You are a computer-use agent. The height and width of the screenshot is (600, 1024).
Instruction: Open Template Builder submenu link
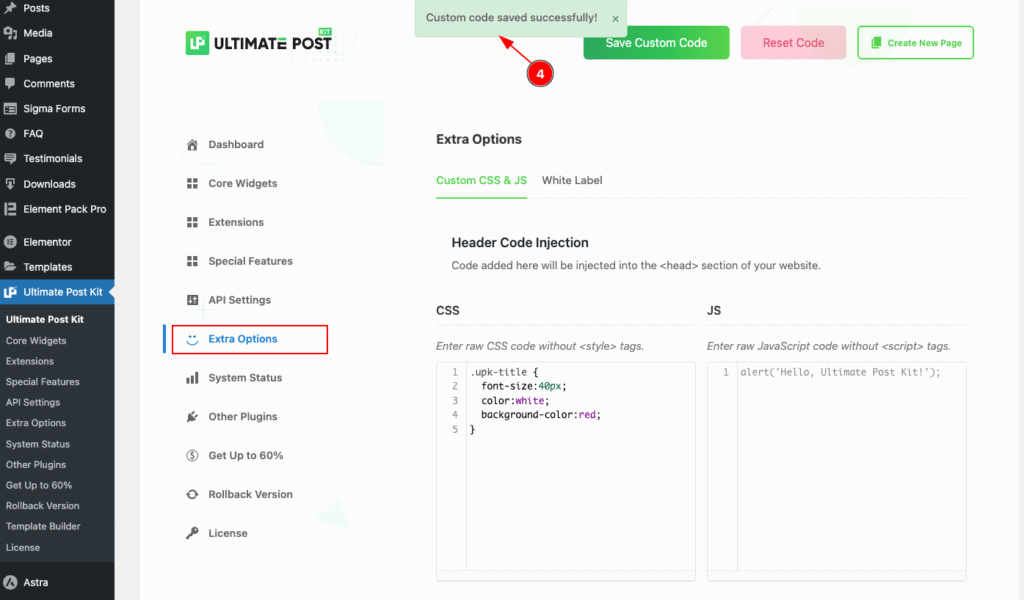(43, 526)
